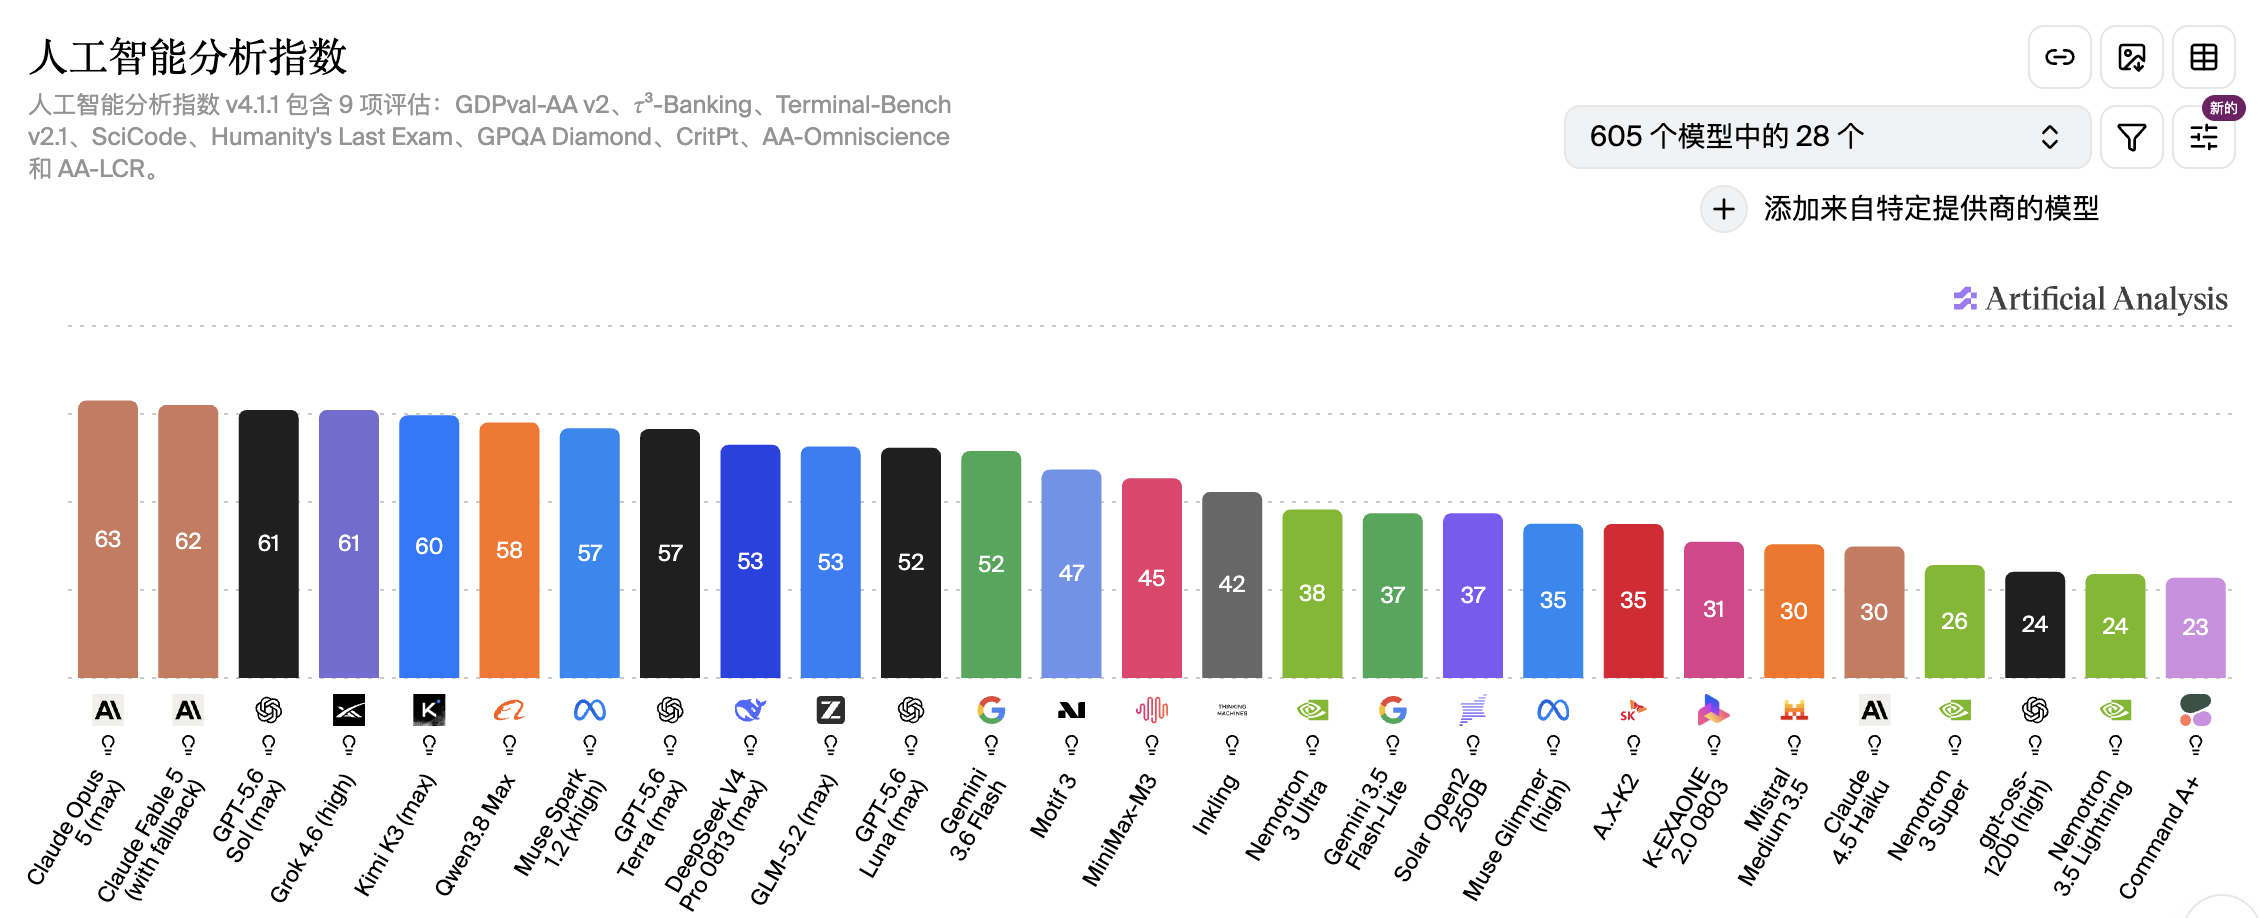Click the lightbulb under Claude Opus 5
Screen dimensions: 2260x918
tap(108, 745)
